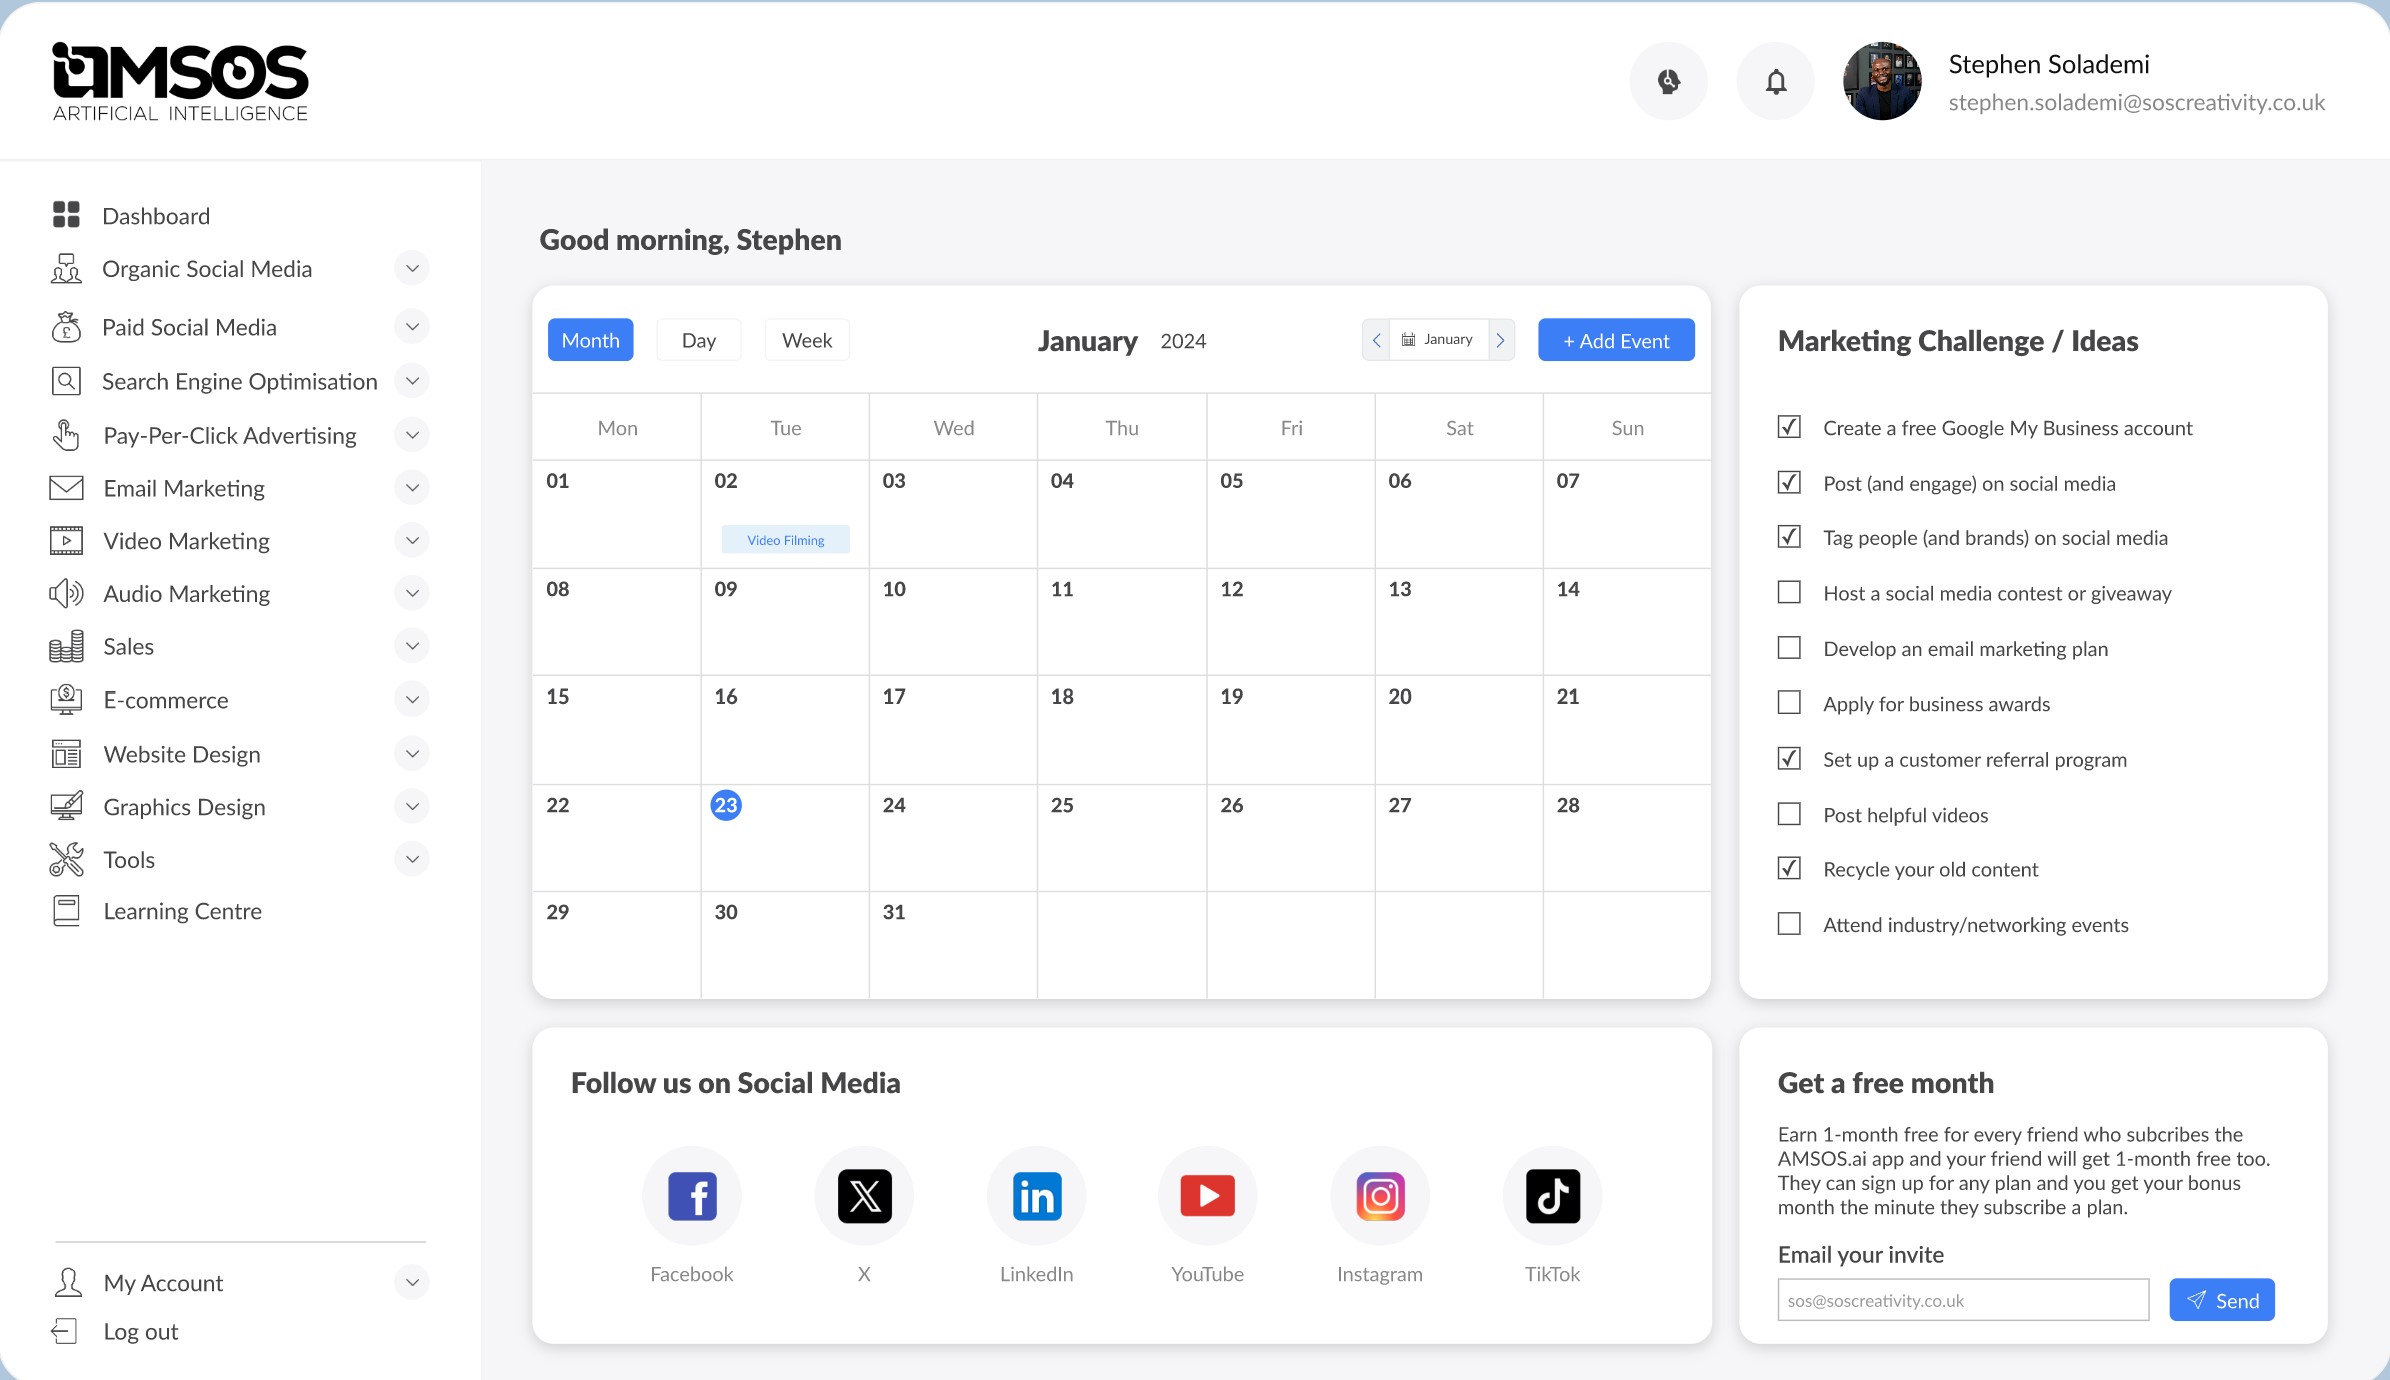Click the X social icon
2390x1380 pixels.
pos(864,1196)
